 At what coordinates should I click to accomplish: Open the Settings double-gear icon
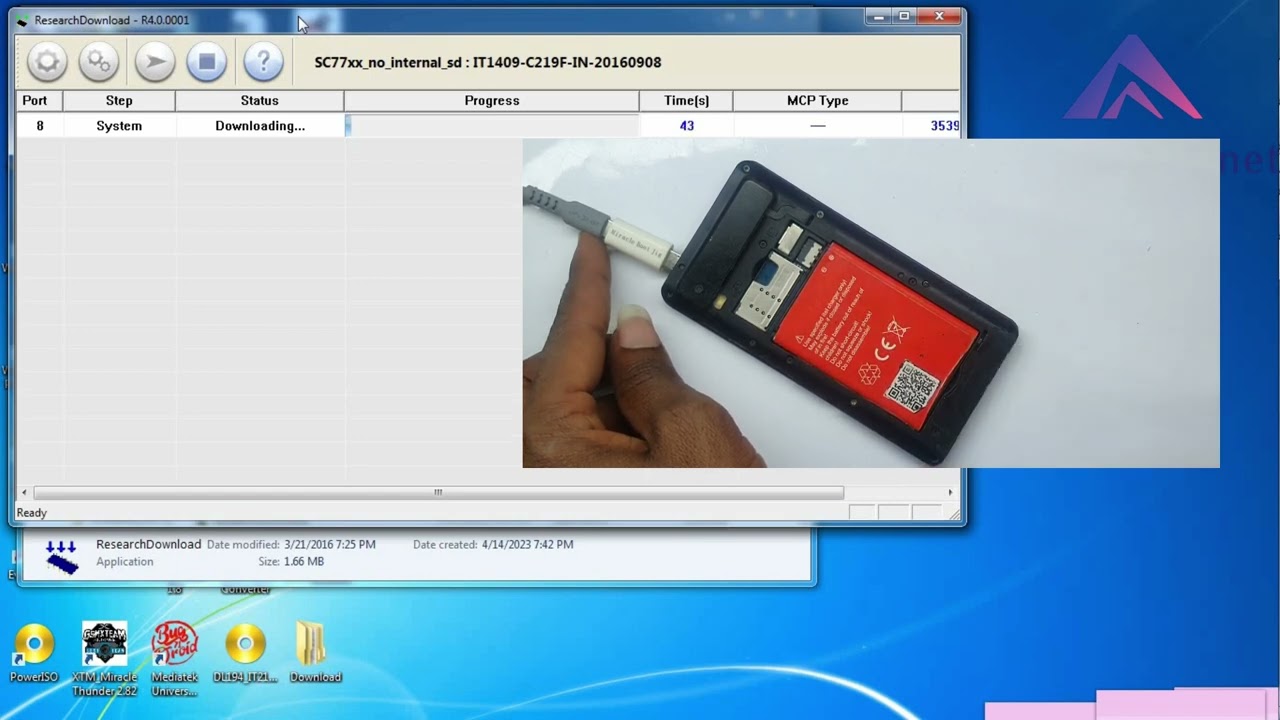click(99, 62)
